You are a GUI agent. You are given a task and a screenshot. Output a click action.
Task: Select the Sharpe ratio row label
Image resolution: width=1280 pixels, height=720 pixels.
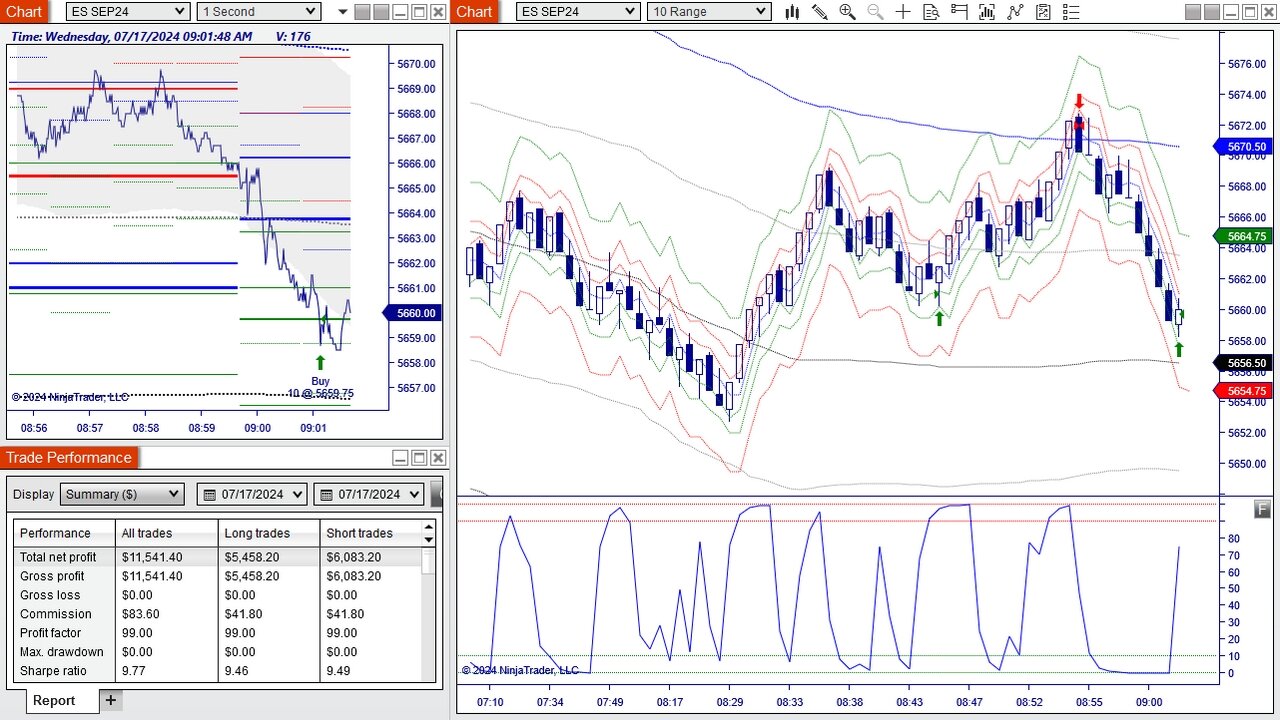pos(53,671)
